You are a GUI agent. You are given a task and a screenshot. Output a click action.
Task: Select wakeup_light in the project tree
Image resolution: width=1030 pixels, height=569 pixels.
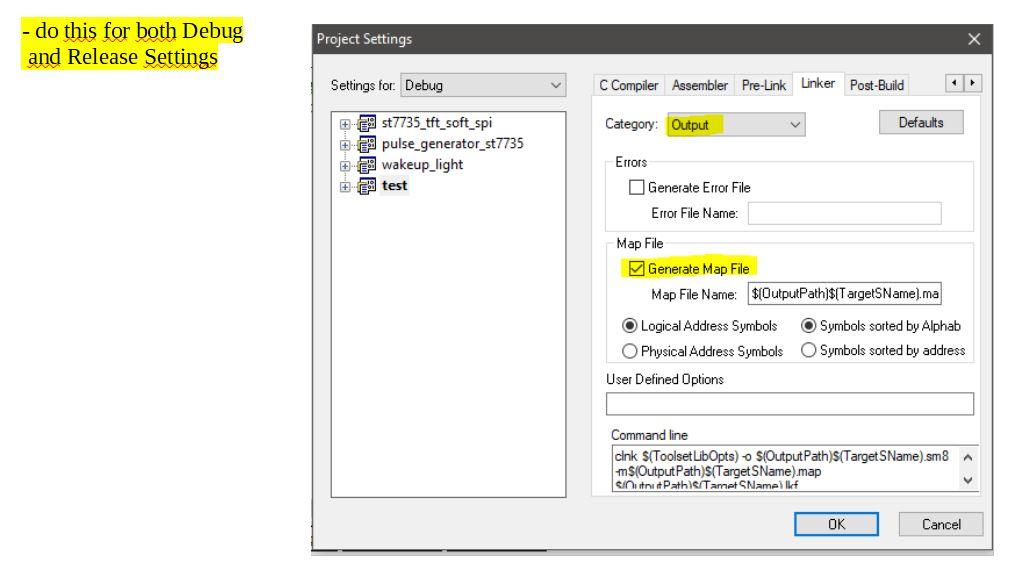(x=422, y=164)
